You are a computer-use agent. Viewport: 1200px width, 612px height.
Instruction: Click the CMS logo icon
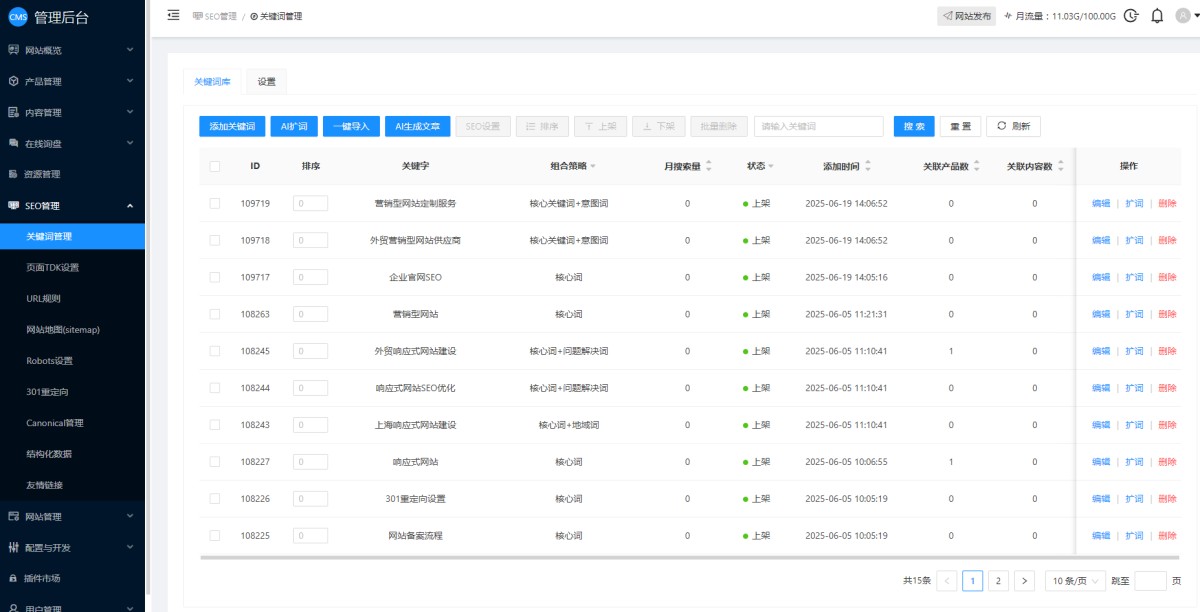17,16
